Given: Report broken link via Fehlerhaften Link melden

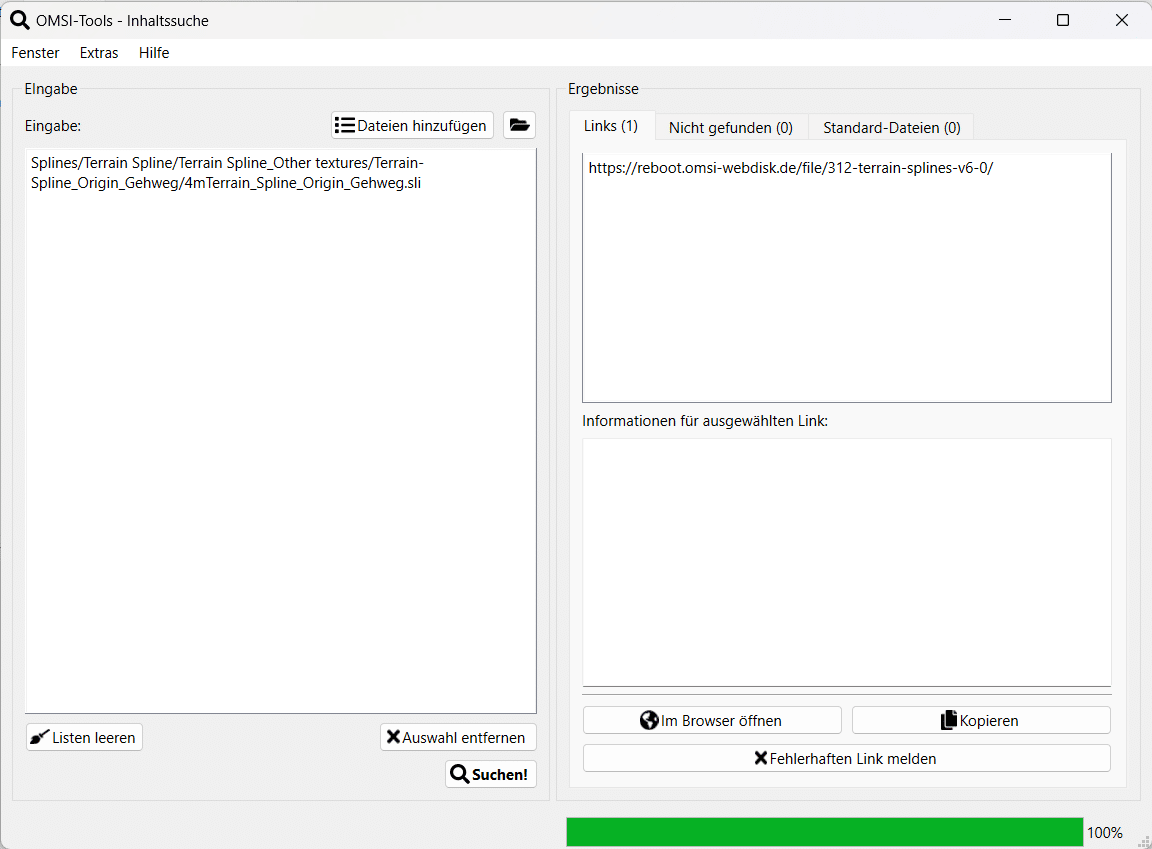Looking at the screenshot, I should 846,758.
